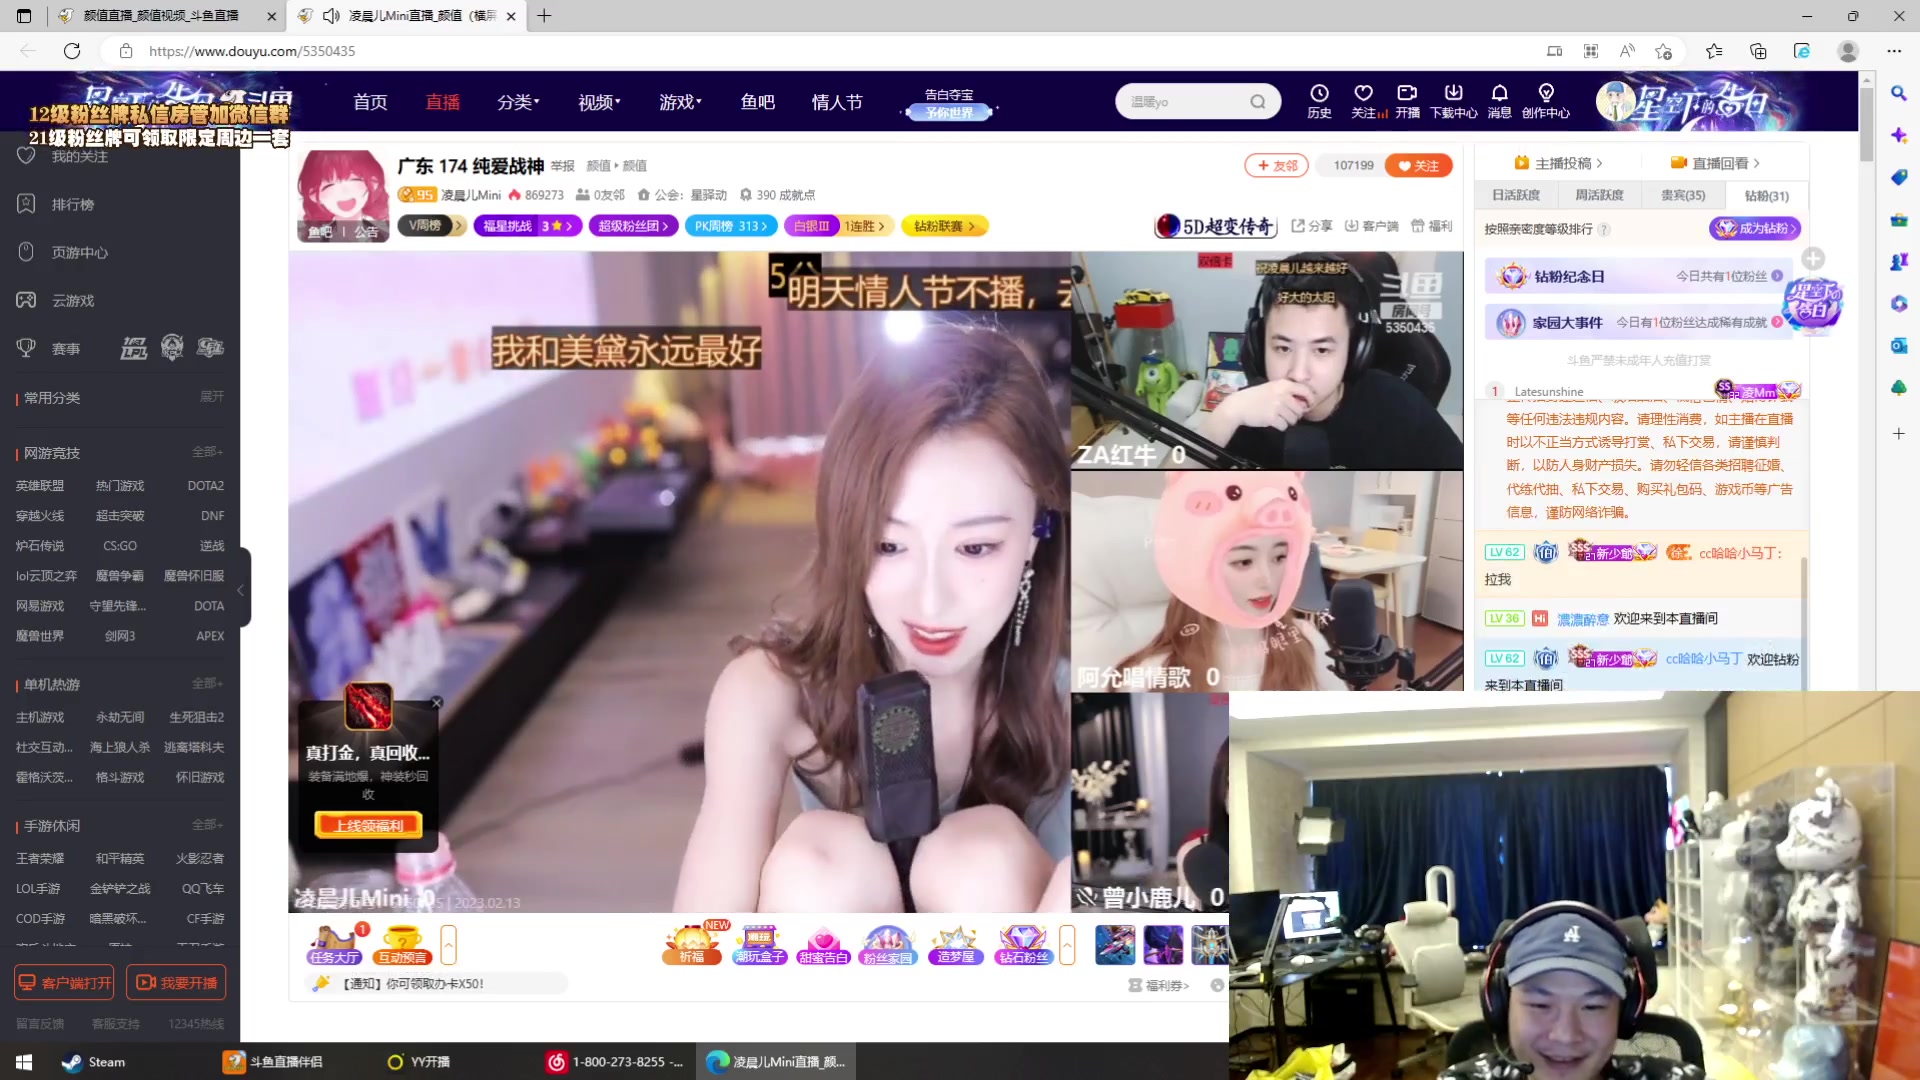Click the 我要开播 start streaming button
This screenshot has height=1080, width=1920.
tap(177, 982)
